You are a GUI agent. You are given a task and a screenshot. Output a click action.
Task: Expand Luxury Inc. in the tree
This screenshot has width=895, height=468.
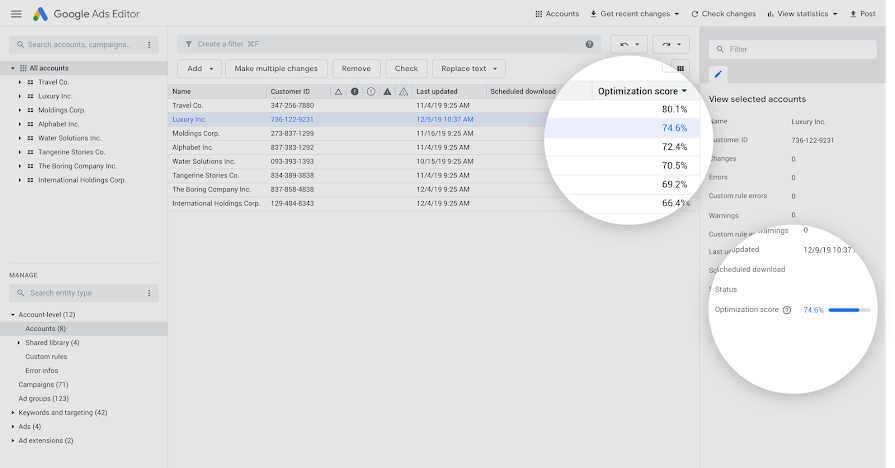19,96
